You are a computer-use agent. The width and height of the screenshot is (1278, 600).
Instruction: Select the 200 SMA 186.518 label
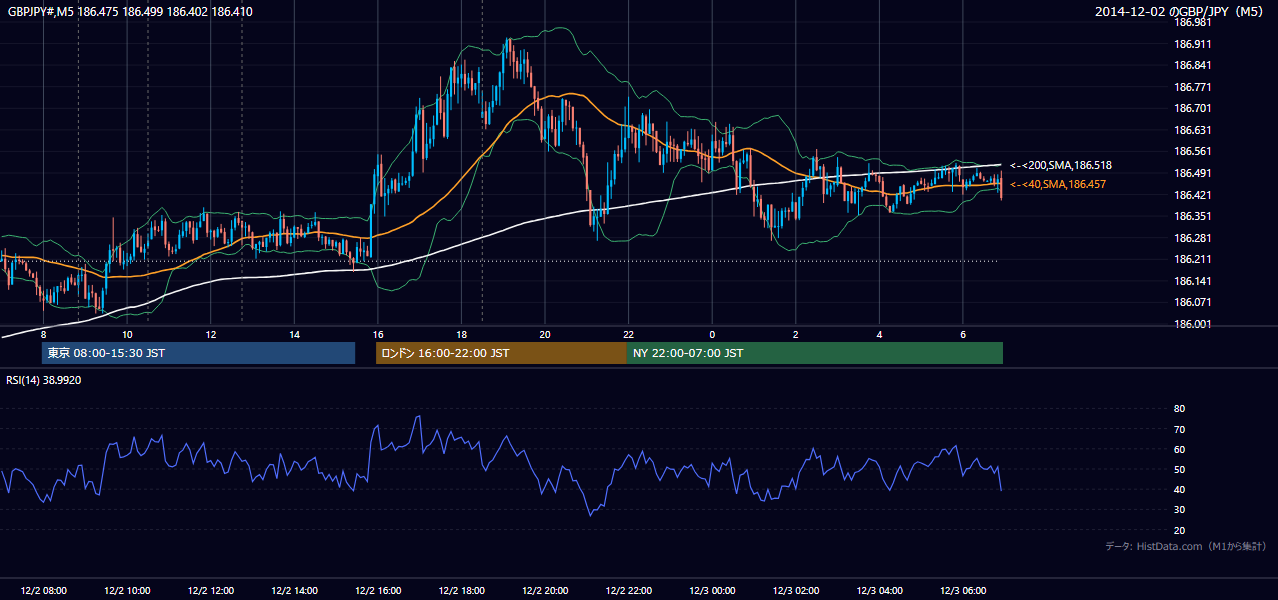coord(1061,165)
